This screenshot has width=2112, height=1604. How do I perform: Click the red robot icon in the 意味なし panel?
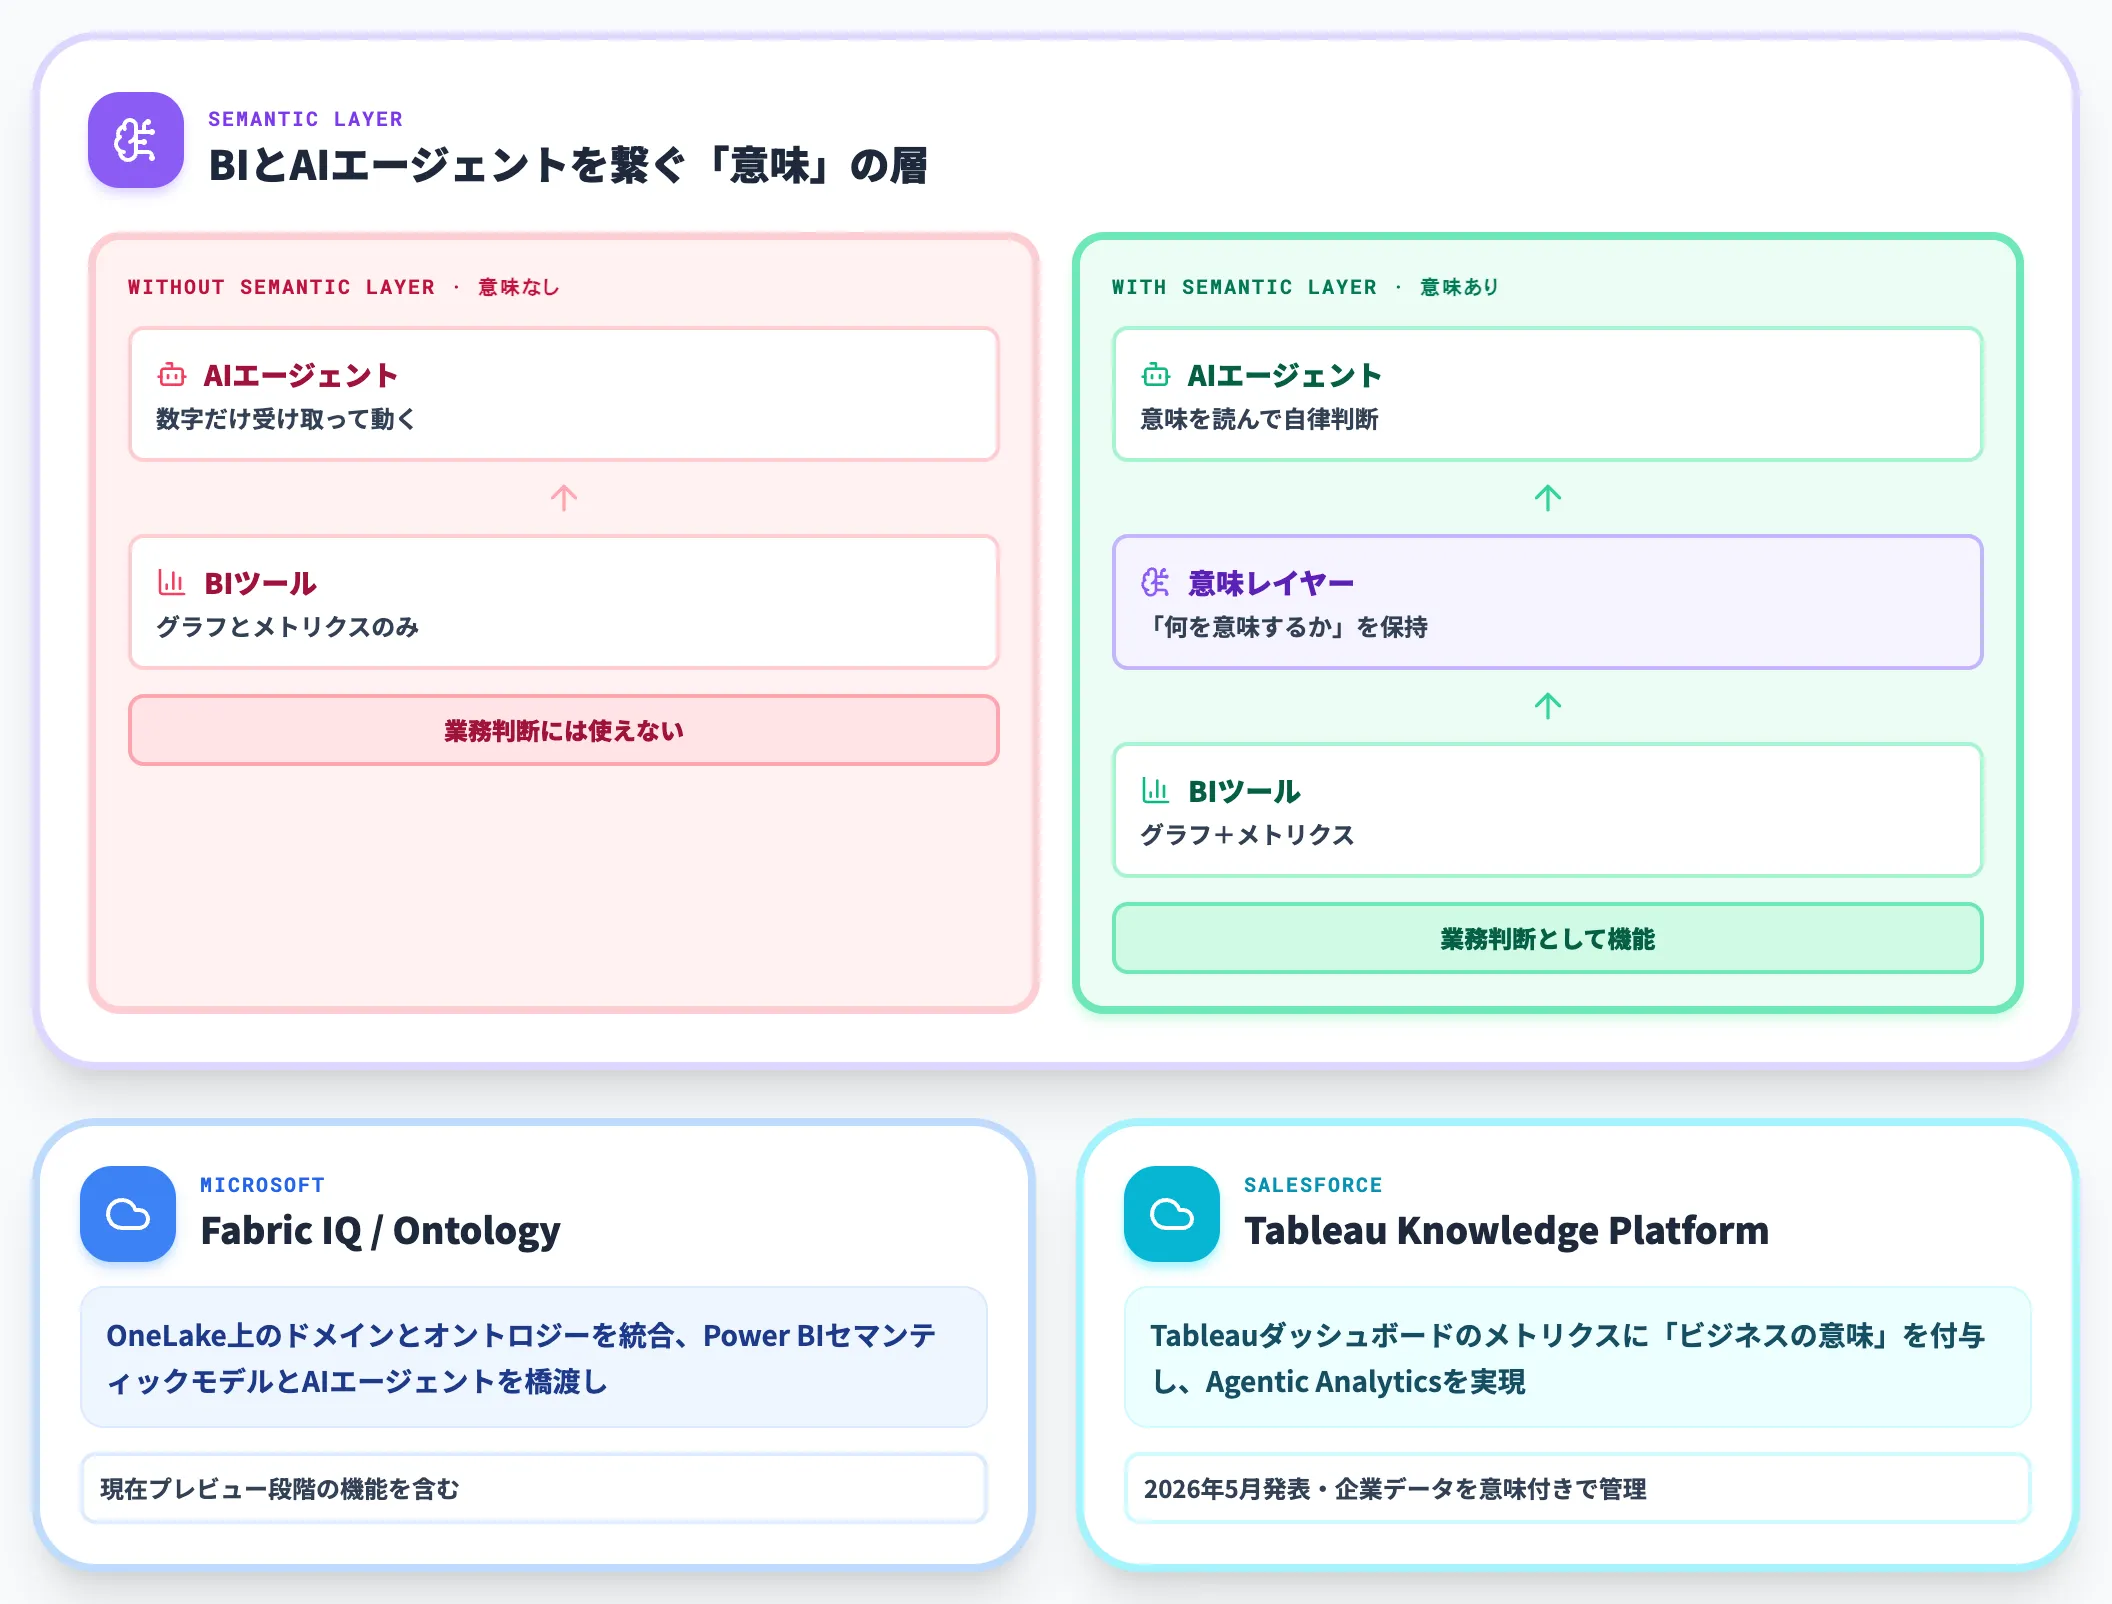pos(172,375)
